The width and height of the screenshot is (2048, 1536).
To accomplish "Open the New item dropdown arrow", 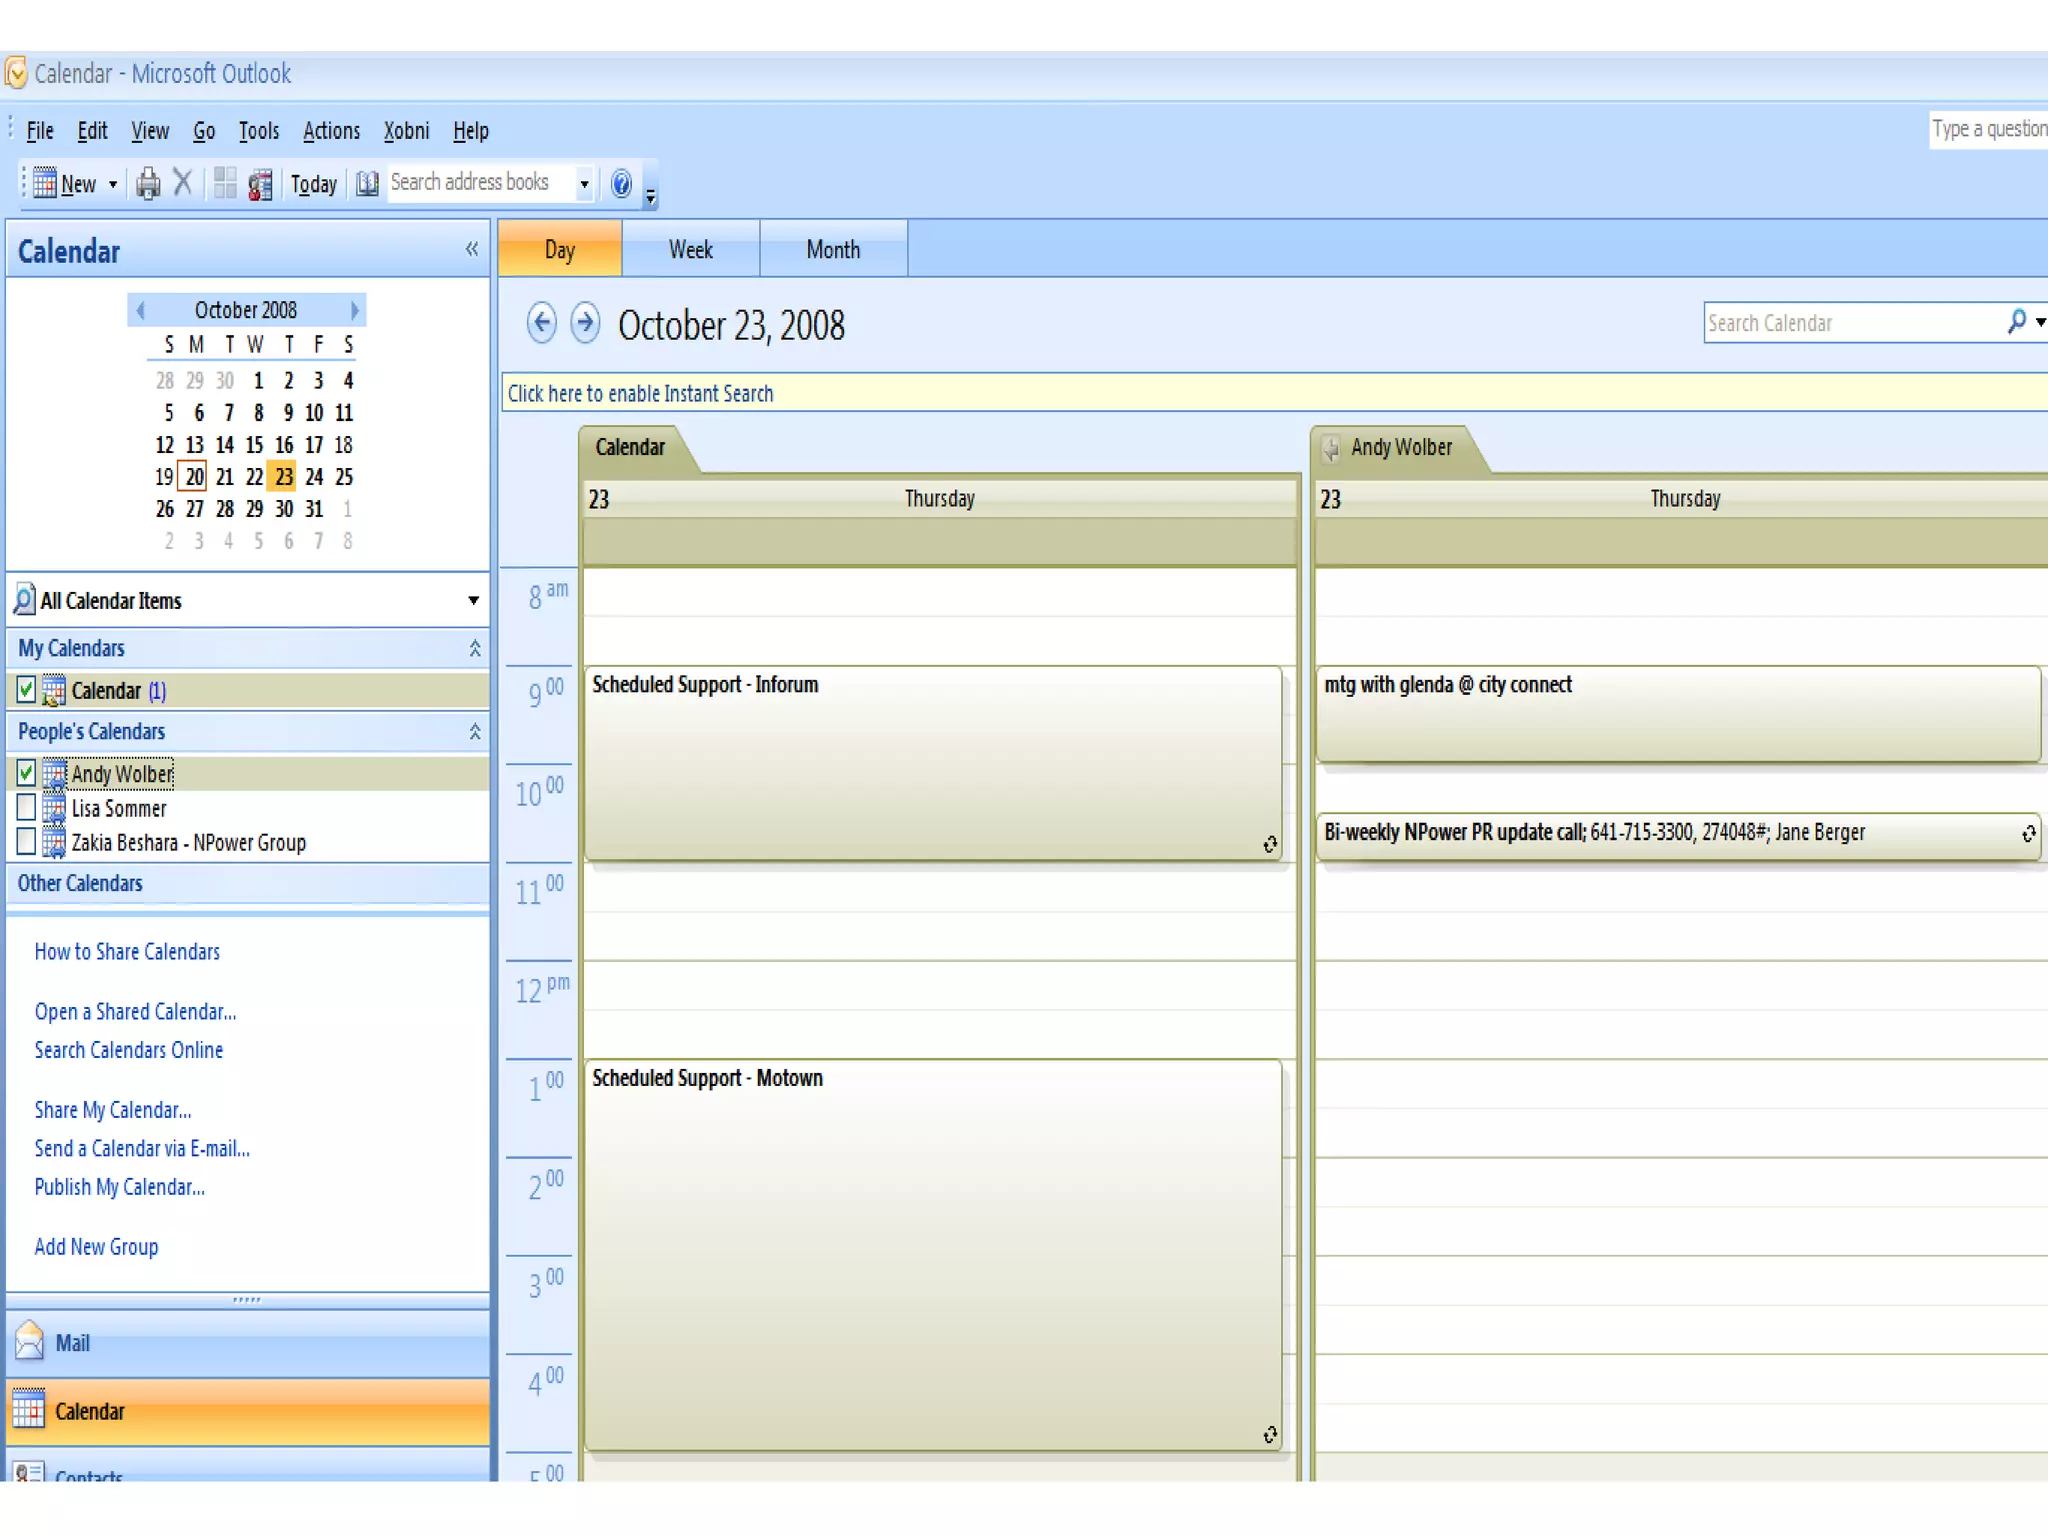I will [113, 185].
